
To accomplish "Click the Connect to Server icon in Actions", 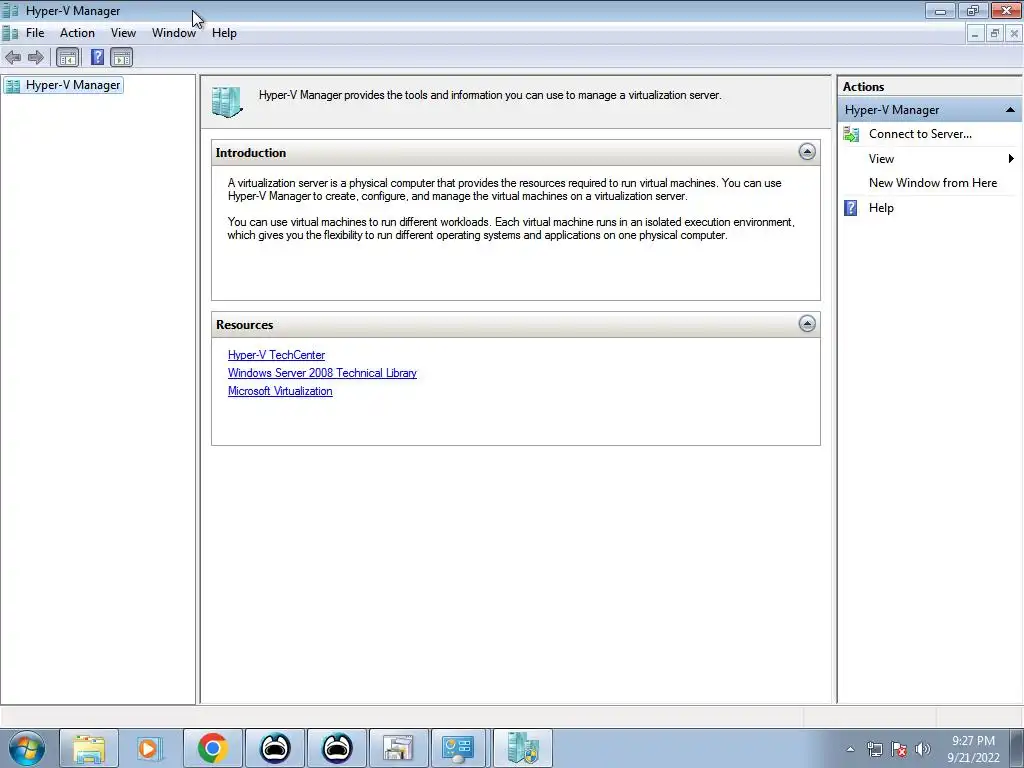I will coord(851,134).
